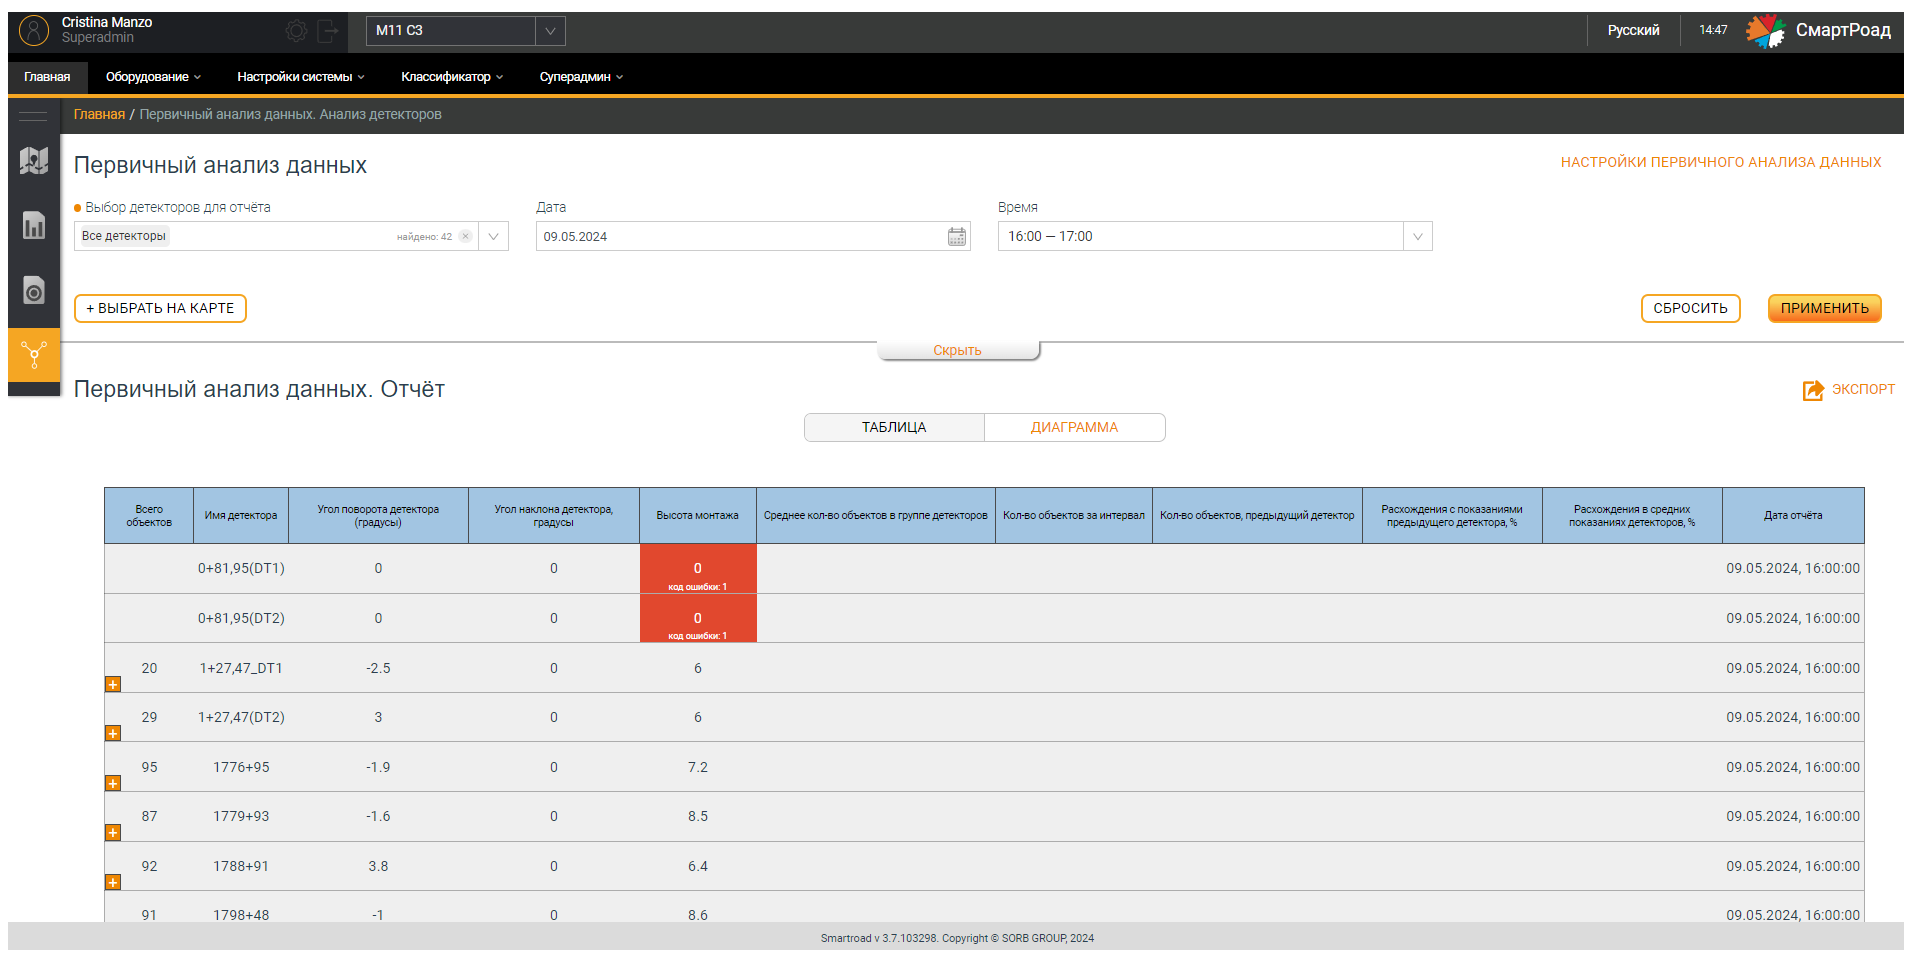Image resolution: width=1911 pixels, height=961 pixels.
Task: Expand row 1+27,47_DT1 with plus icon
Action: coord(113,685)
